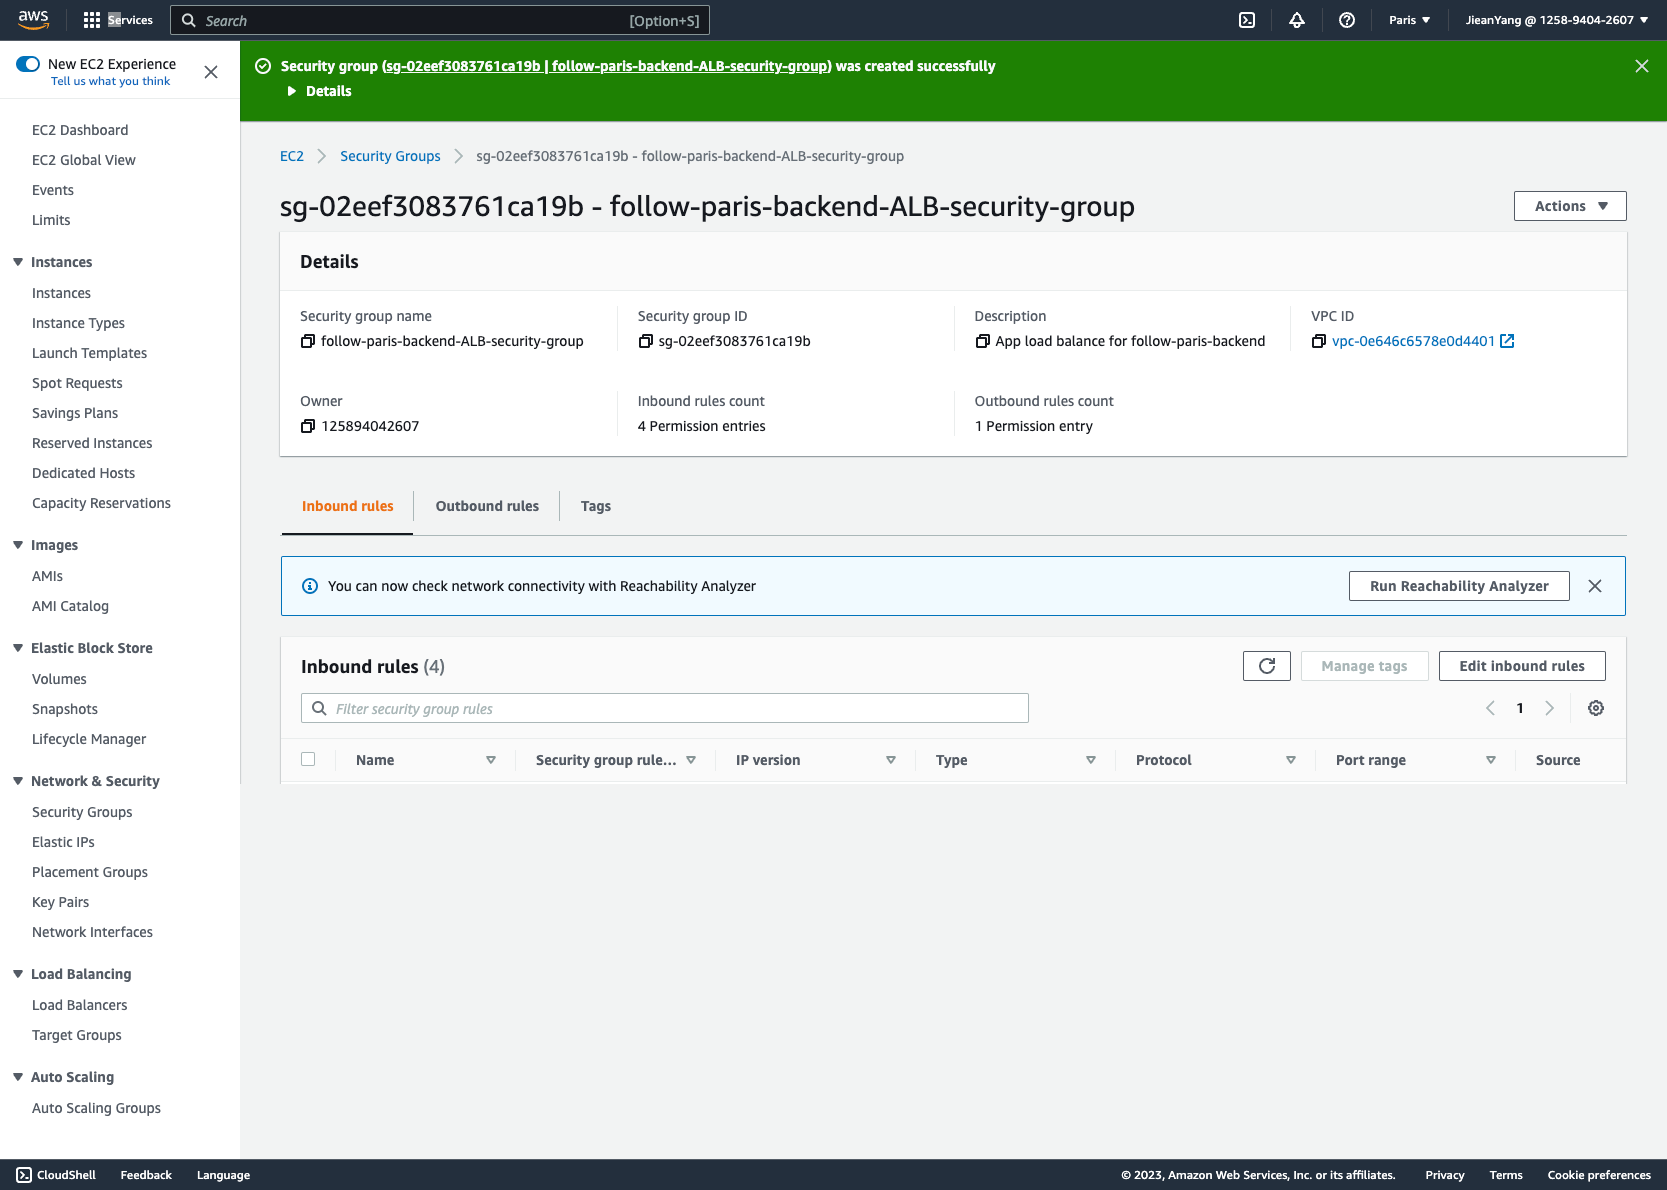Sort by Port range column arrow

click(x=1491, y=760)
